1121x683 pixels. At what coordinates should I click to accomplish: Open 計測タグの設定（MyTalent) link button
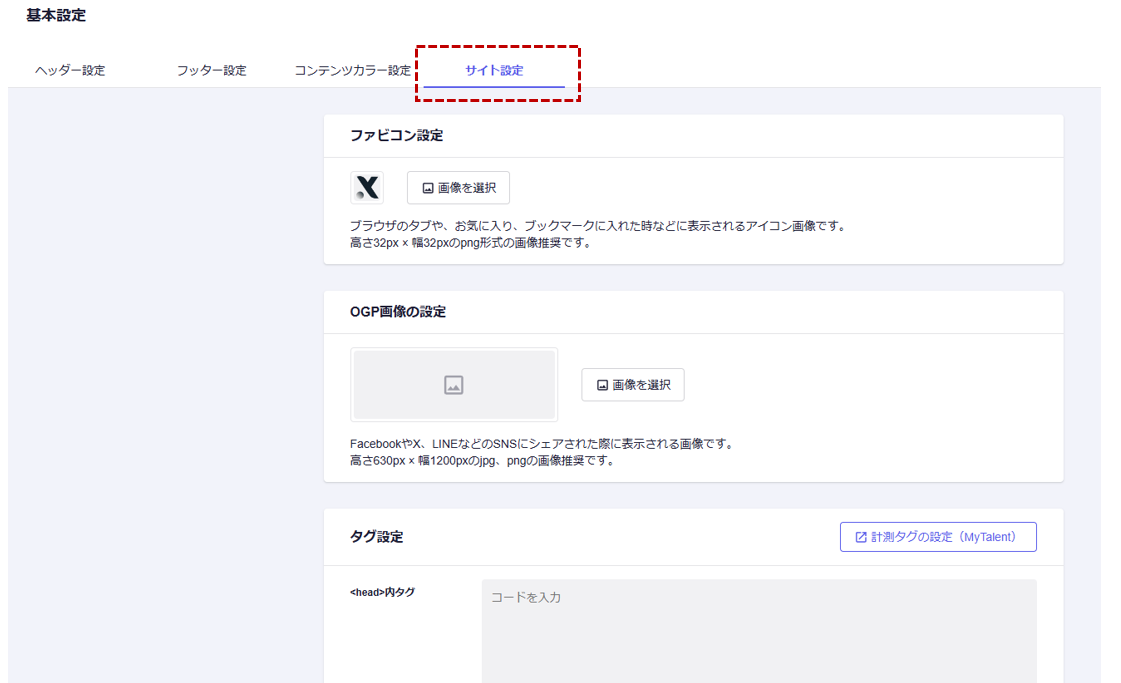pyautogui.click(x=938, y=537)
